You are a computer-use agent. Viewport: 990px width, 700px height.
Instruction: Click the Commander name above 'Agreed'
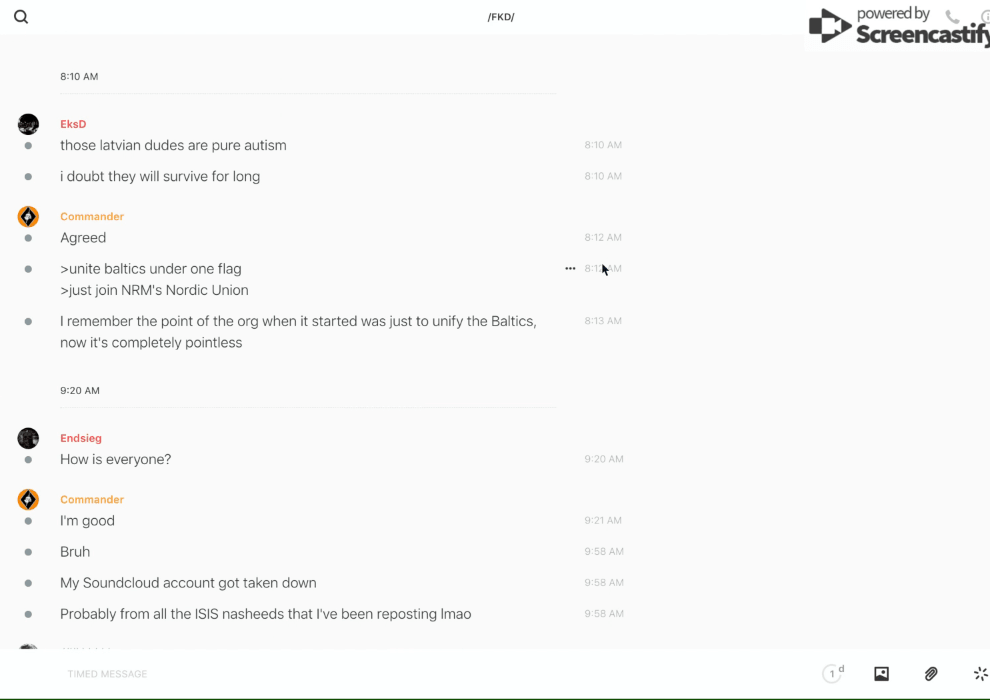(92, 217)
